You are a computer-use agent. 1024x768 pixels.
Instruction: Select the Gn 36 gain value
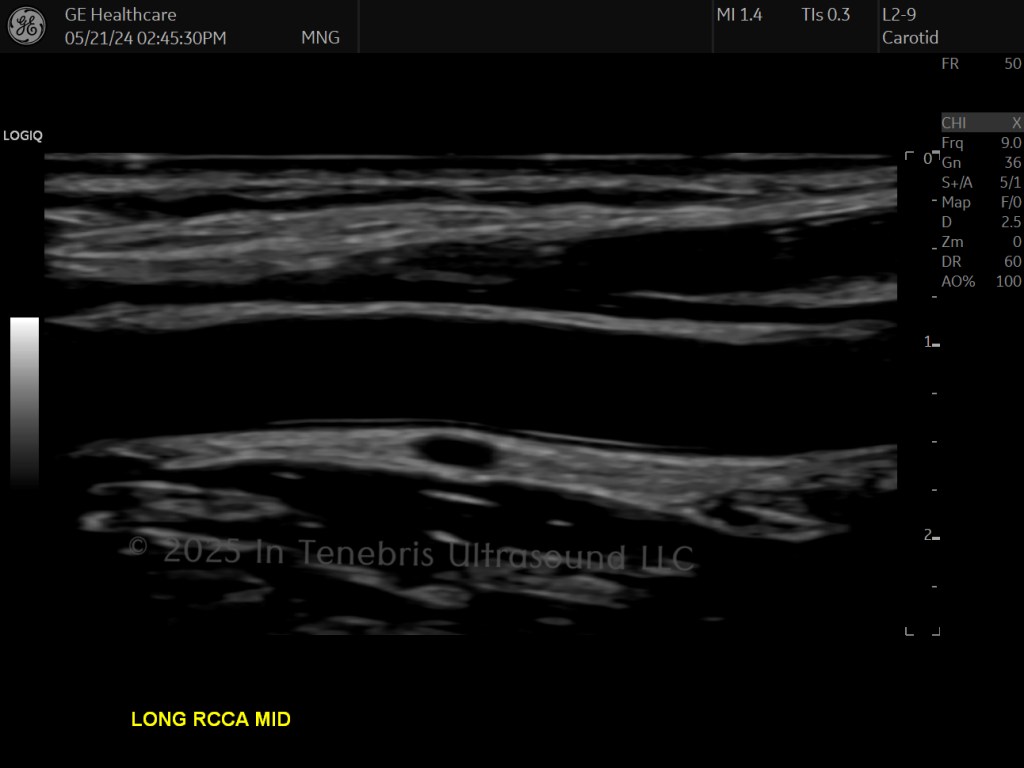982,163
